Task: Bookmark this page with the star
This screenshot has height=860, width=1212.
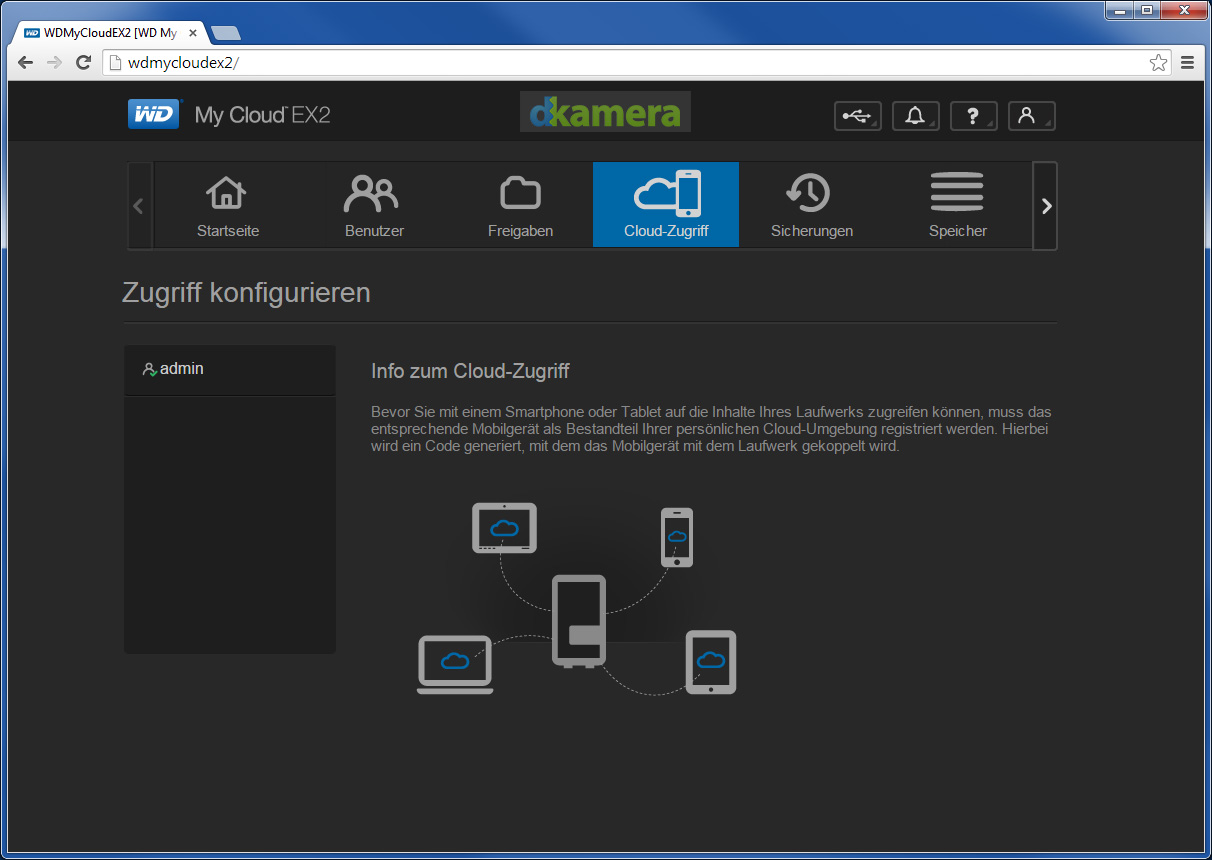Action: 1158,63
